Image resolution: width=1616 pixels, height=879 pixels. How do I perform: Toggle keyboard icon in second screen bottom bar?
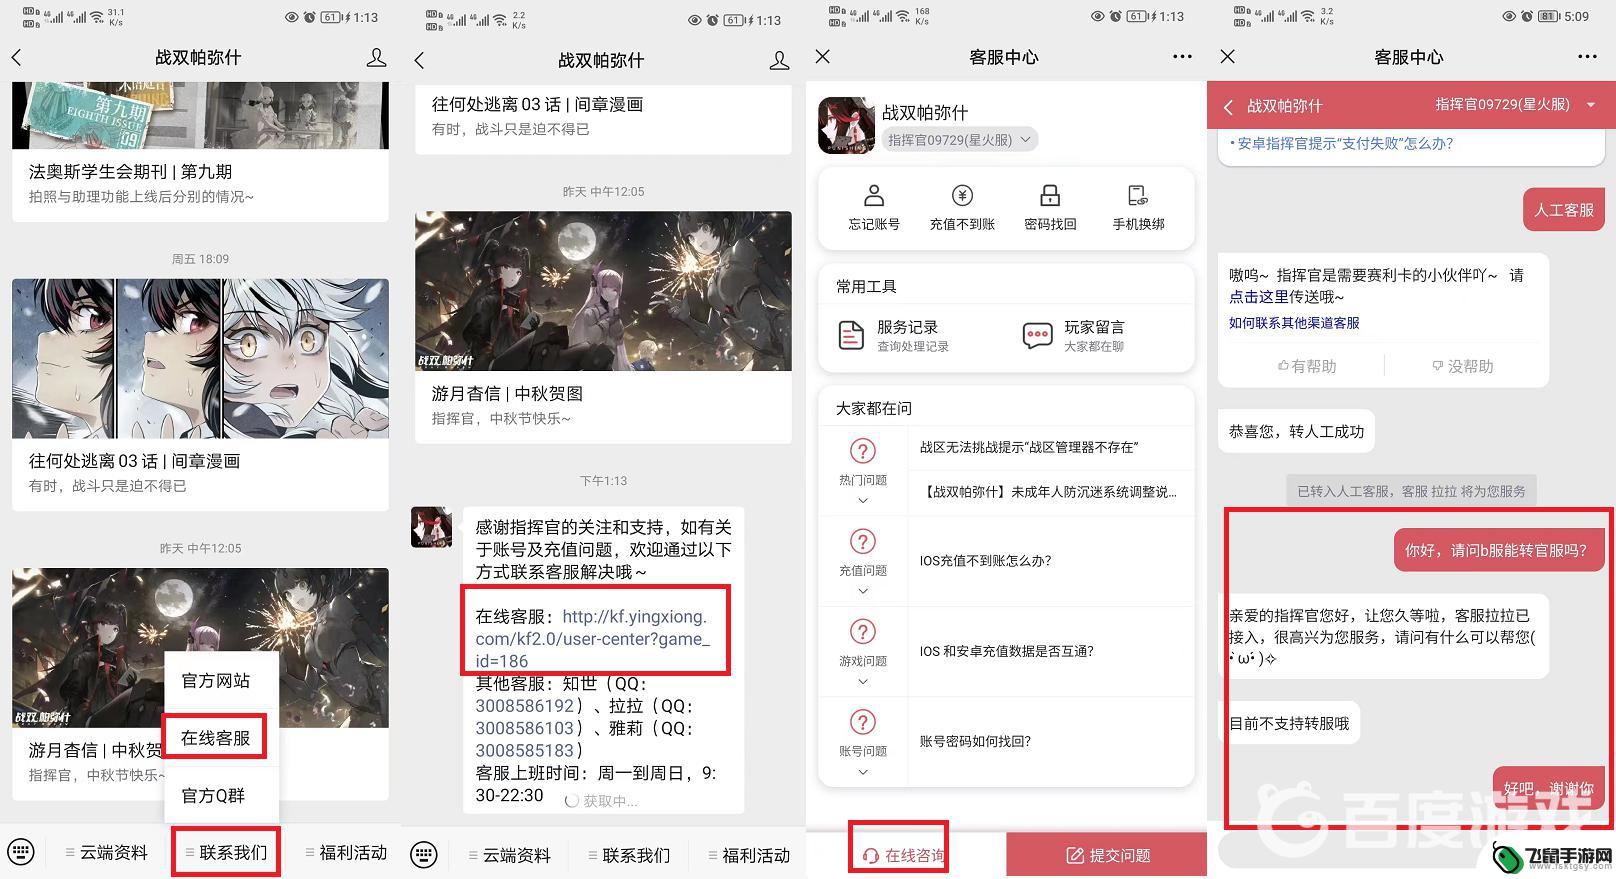424,855
